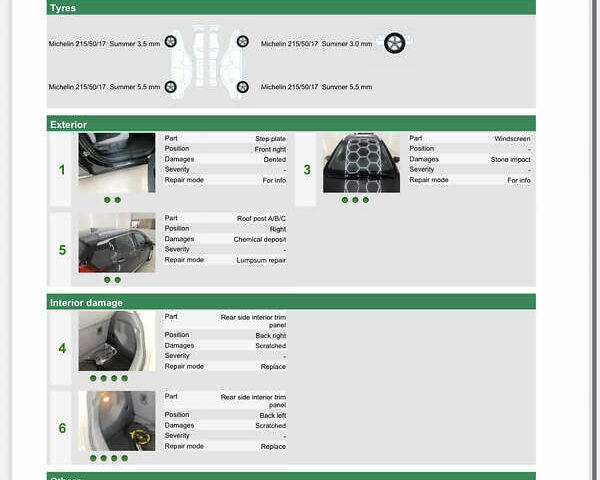Click the front right tyre icon
This screenshot has width=600, height=480.
coord(242,42)
